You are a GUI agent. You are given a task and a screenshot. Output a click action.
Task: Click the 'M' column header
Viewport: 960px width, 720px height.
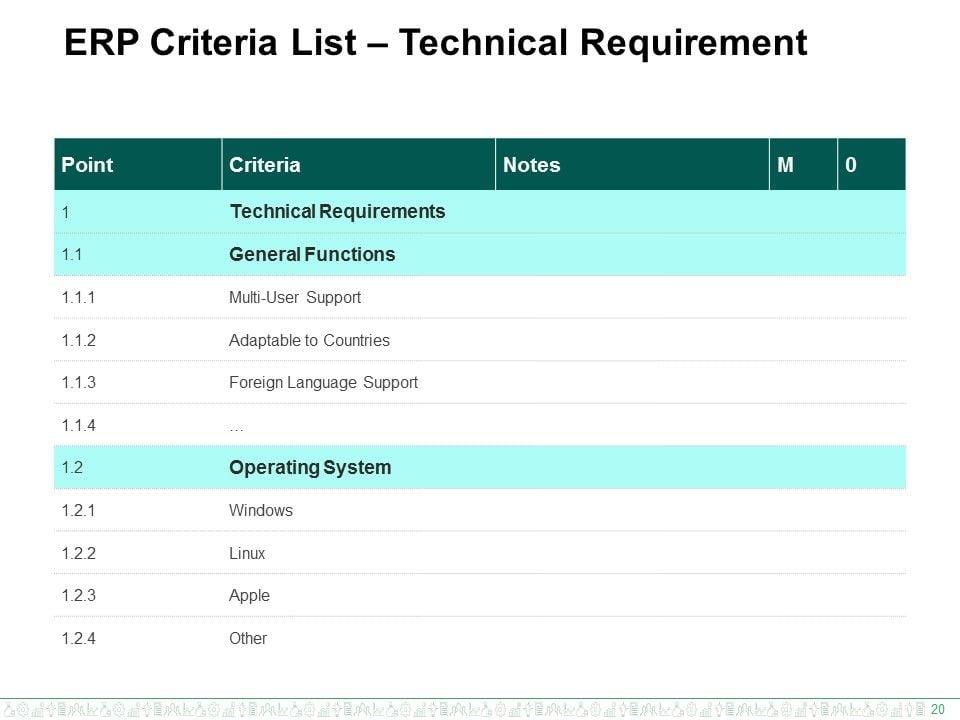(786, 165)
